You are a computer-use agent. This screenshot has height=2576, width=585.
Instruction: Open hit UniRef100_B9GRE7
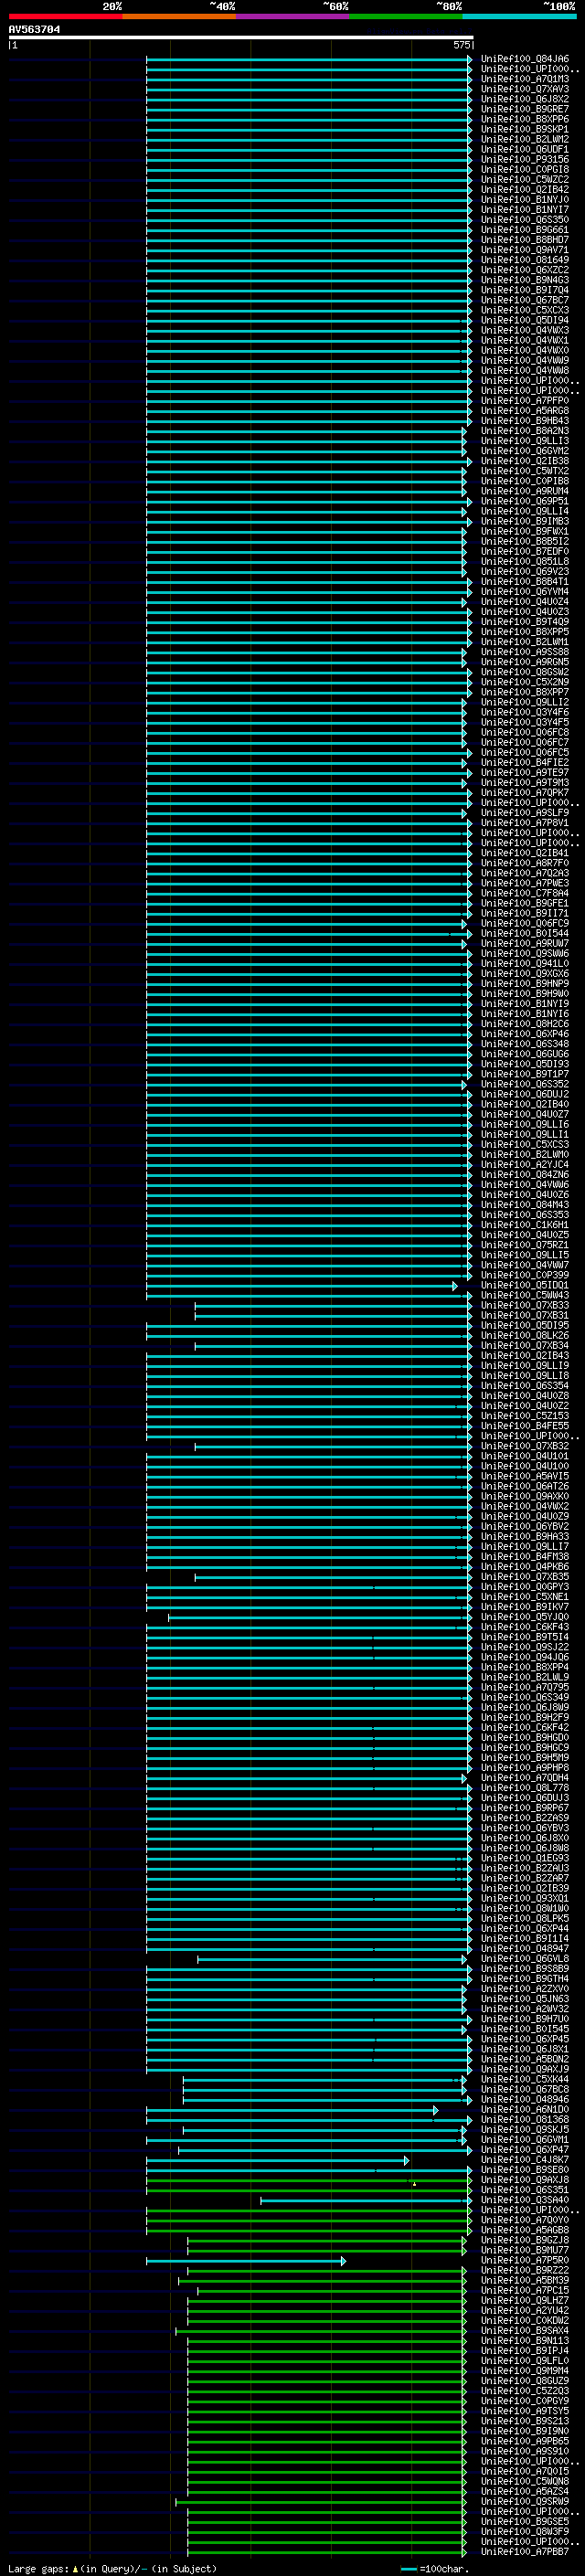525,109
